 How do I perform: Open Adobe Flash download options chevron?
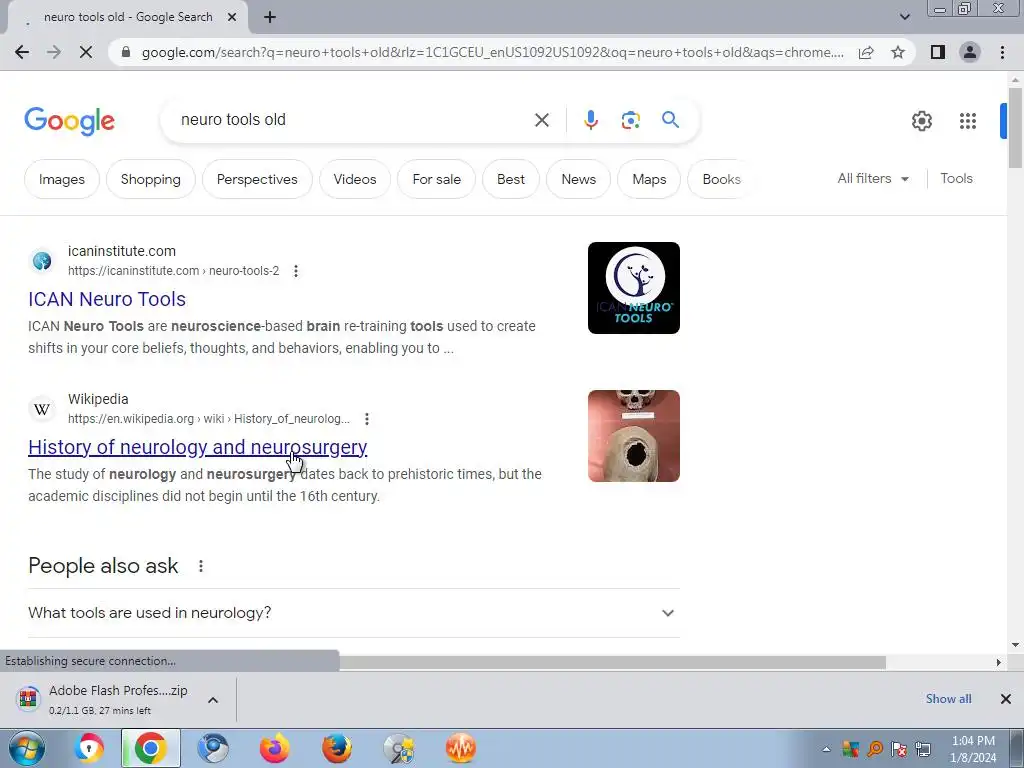(x=213, y=699)
